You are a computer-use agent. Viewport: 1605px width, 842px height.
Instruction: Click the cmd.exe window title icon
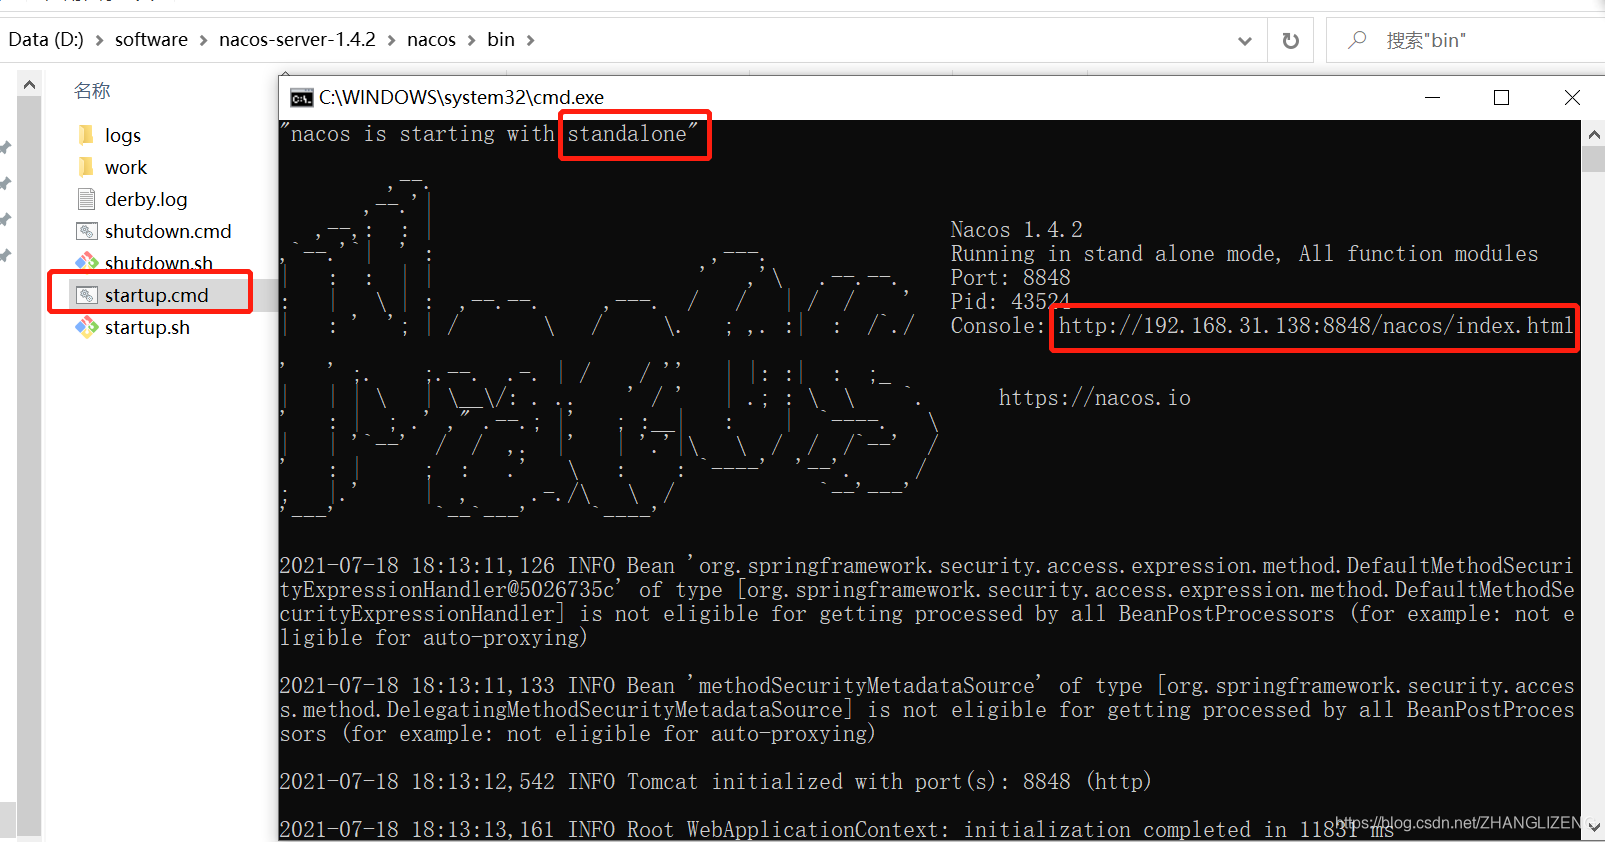tap(301, 98)
